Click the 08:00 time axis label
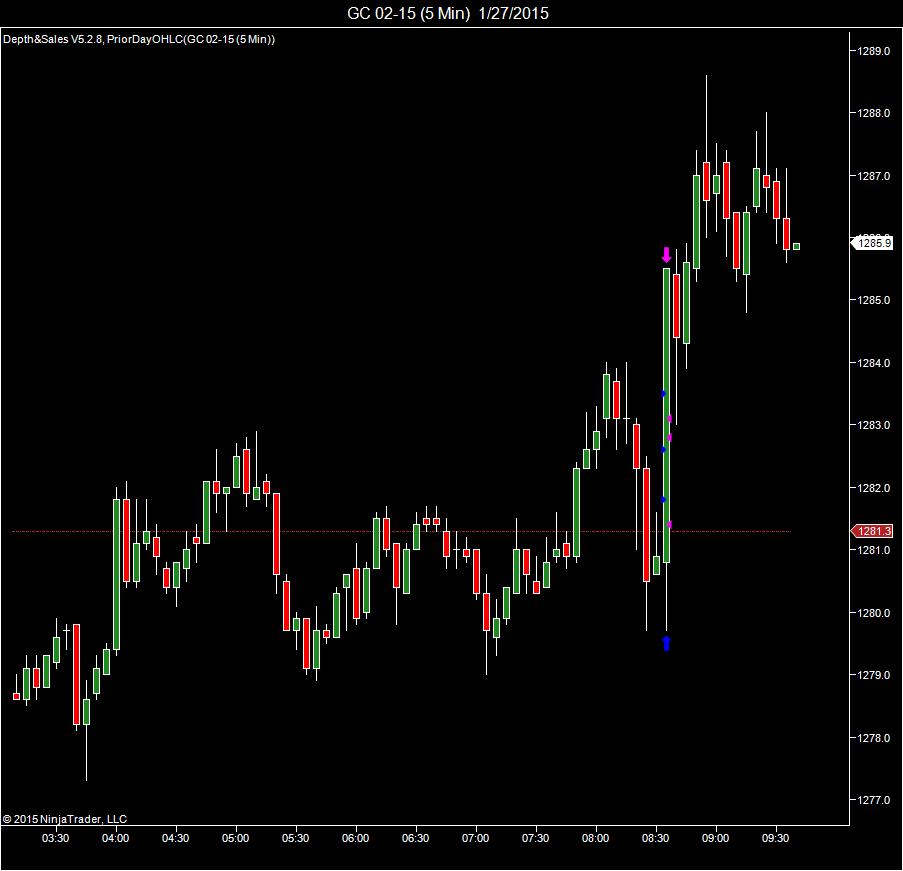Image resolution: width=903 pixels, height=871 pixels. pos(595,838)
